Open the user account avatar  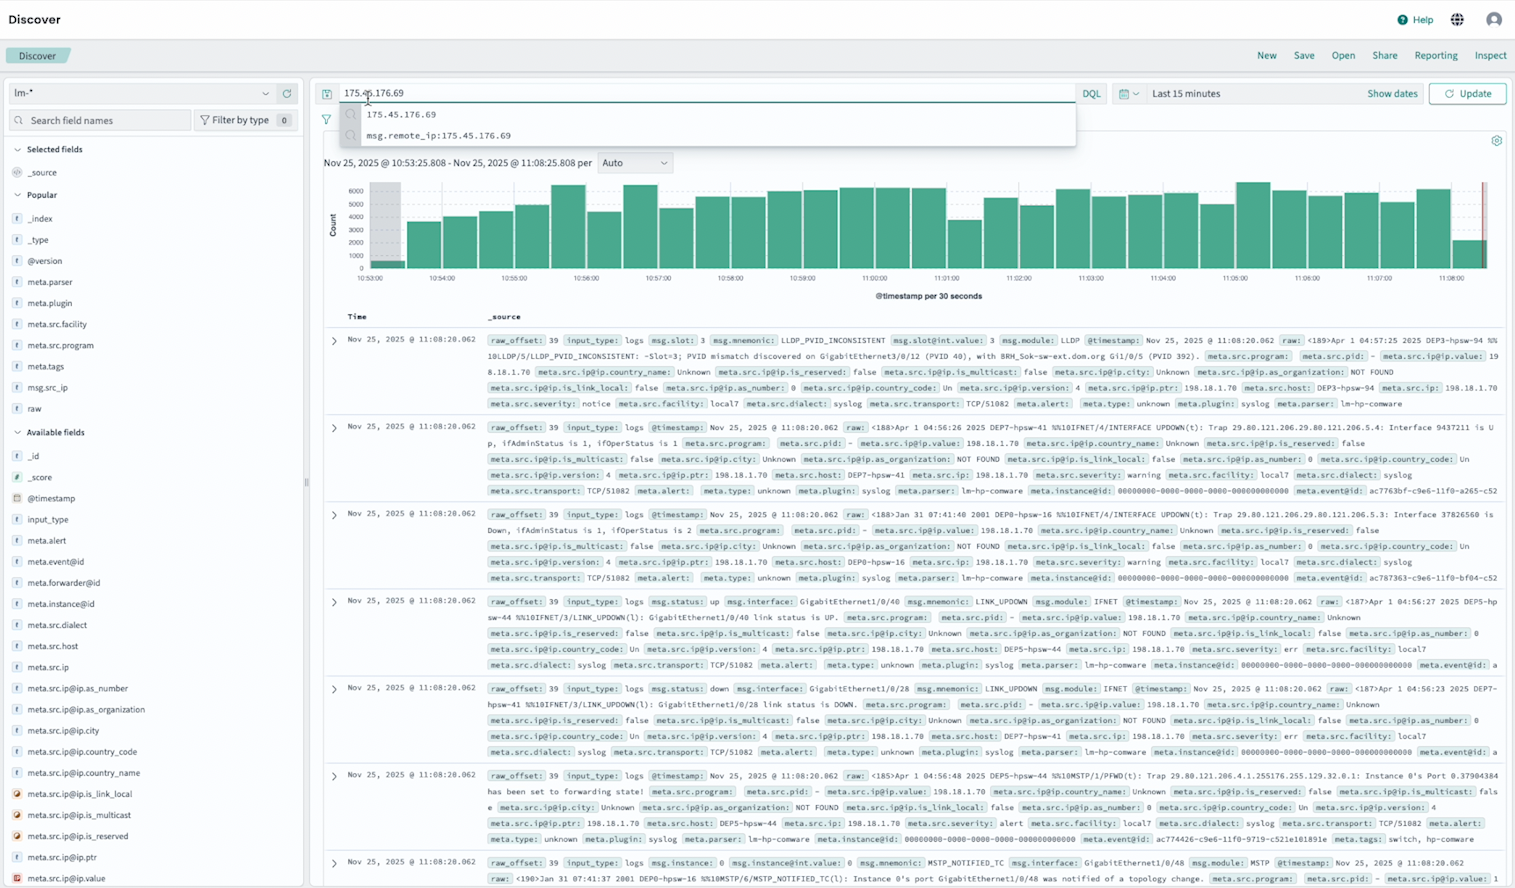click(1494, 20)
